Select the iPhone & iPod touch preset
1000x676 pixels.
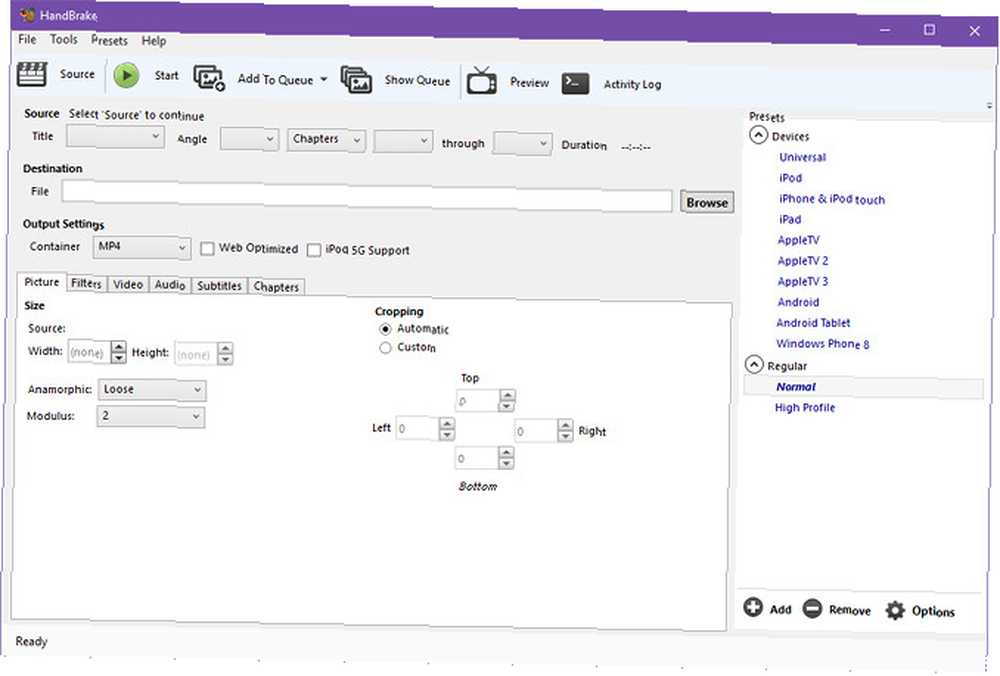(x=832, y=199)
